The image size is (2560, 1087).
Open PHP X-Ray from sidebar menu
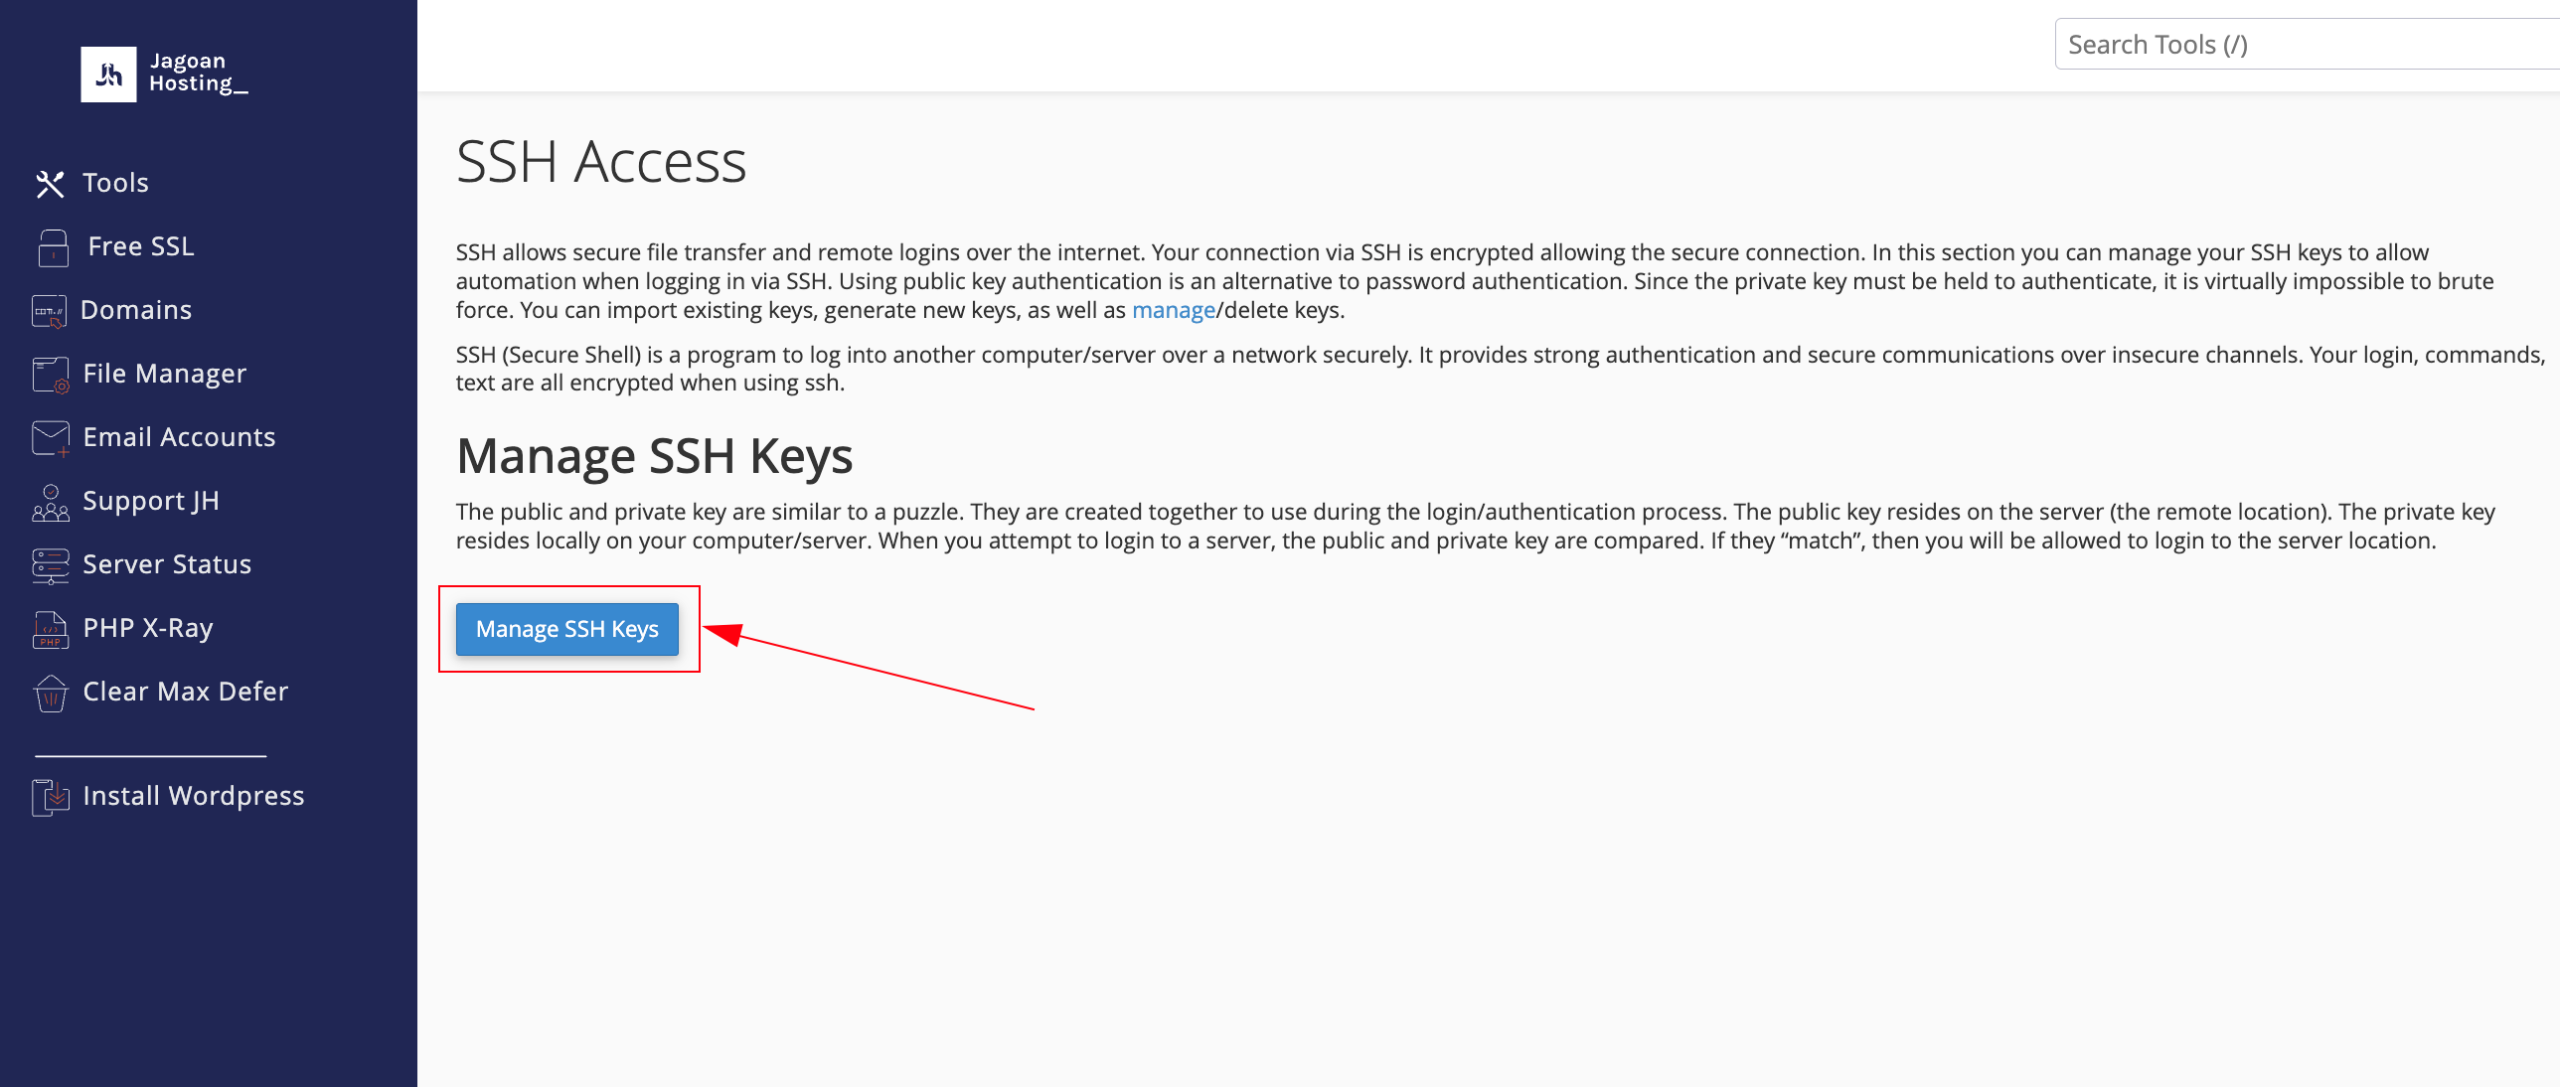coord(148,628)
